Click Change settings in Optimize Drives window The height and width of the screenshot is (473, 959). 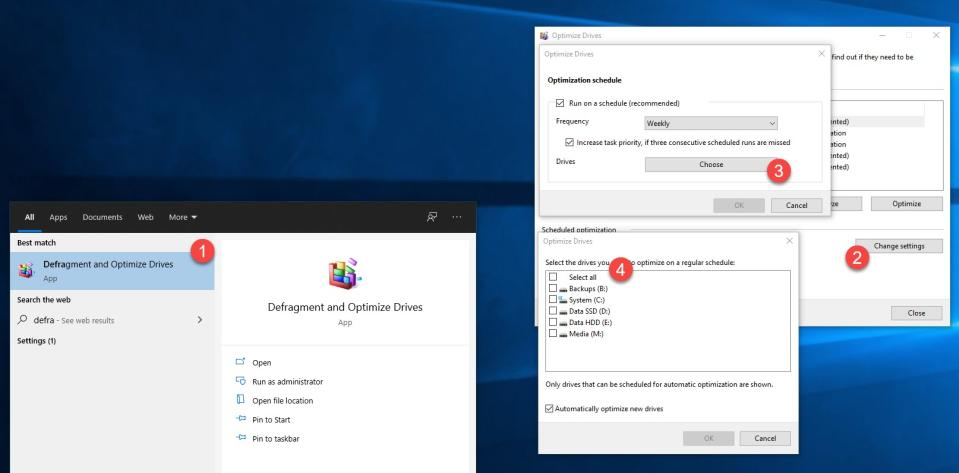898,246
